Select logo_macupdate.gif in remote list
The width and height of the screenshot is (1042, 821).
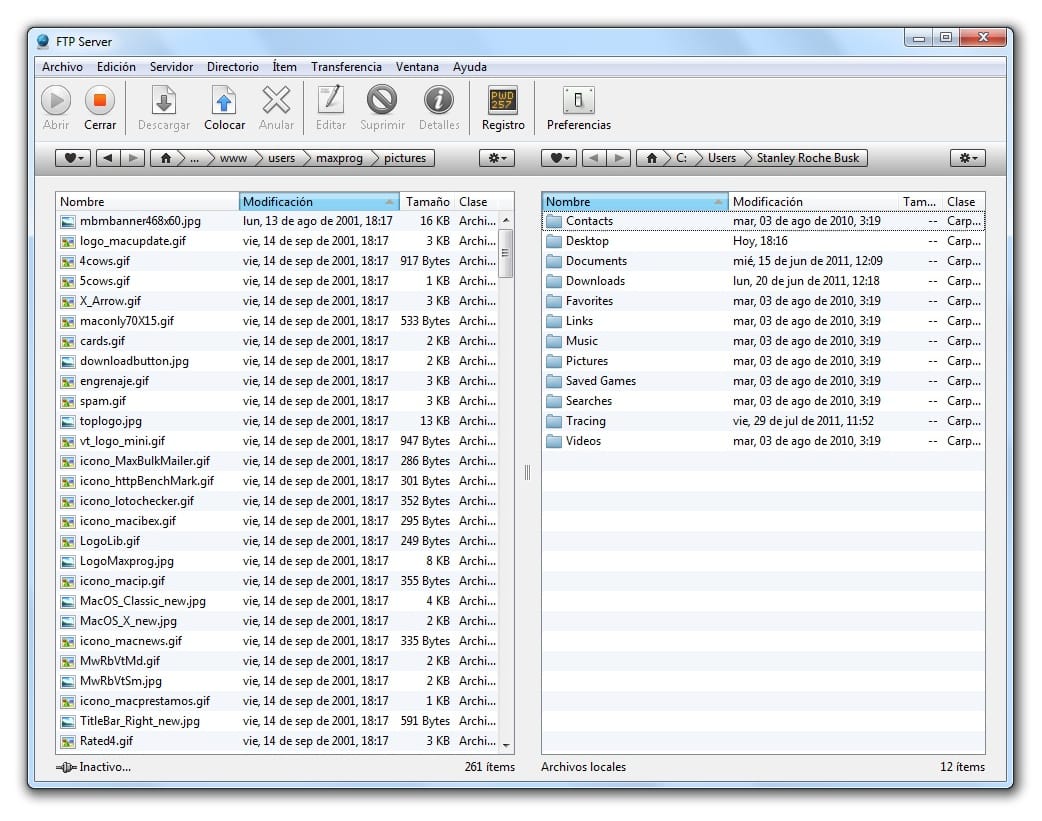pos(276,241)
